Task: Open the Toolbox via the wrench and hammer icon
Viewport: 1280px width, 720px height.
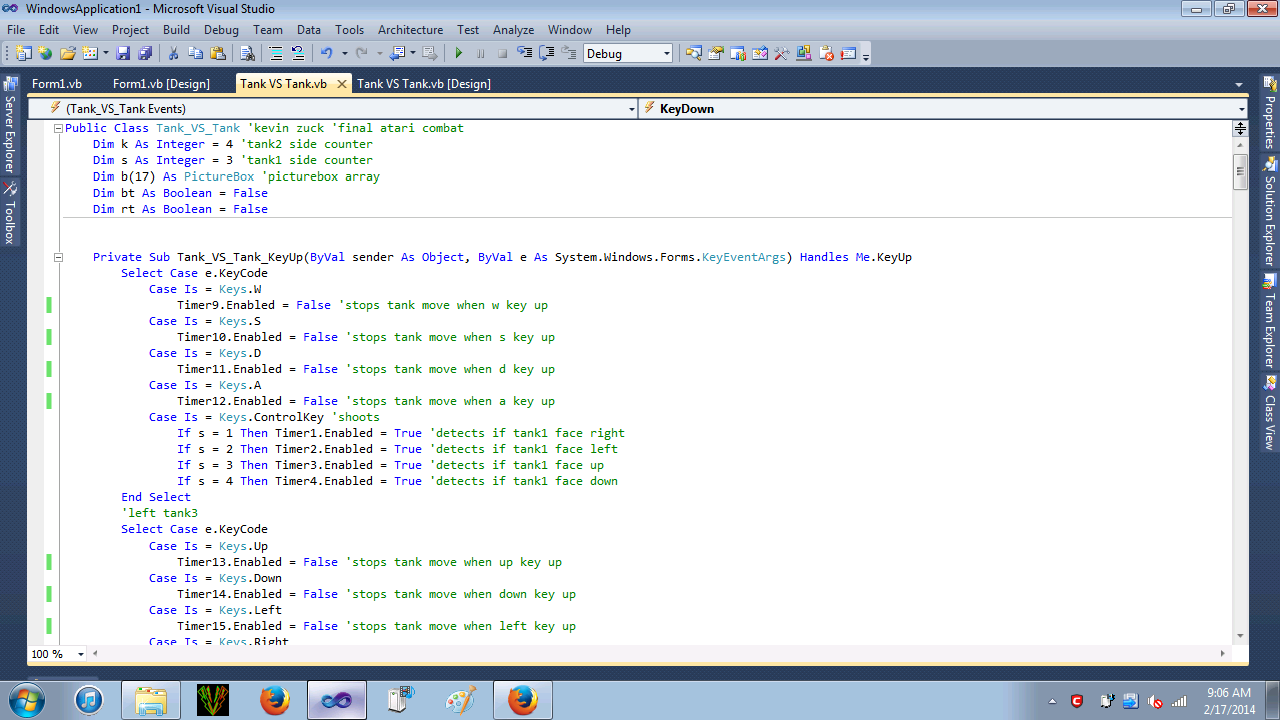Action: (x=782, y=53)
